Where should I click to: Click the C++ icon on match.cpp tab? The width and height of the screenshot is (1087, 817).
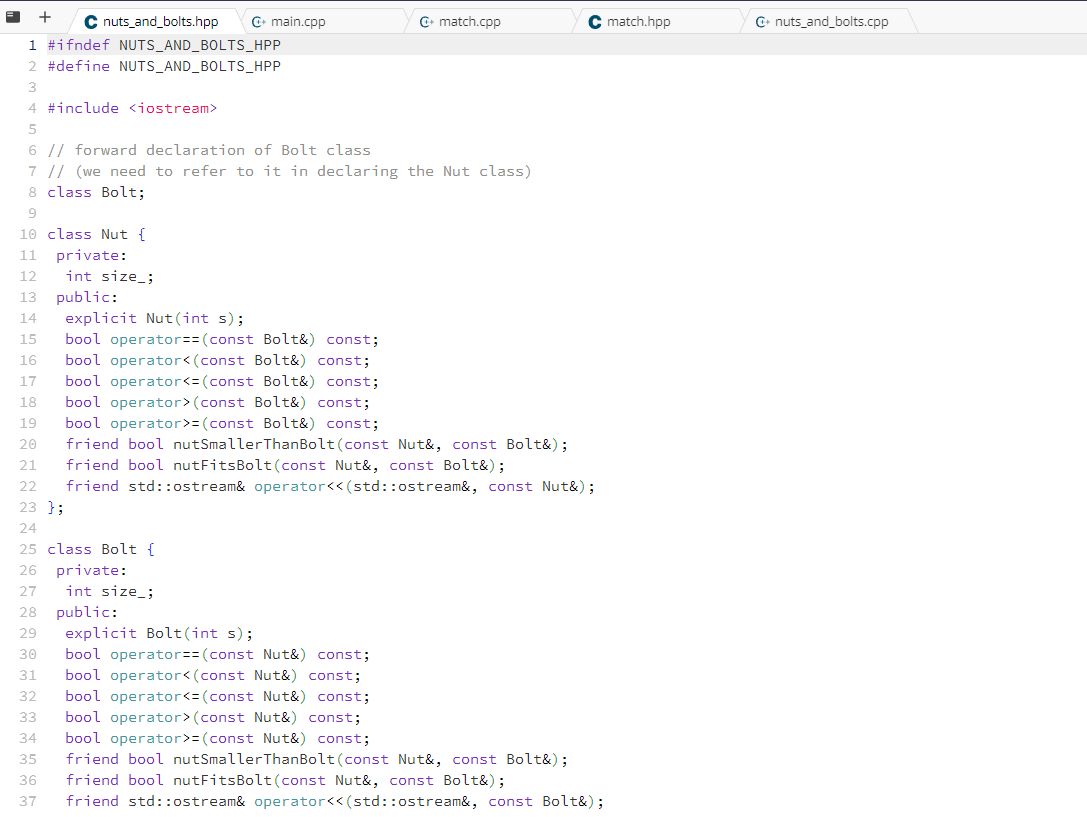(x=426, y=22)
